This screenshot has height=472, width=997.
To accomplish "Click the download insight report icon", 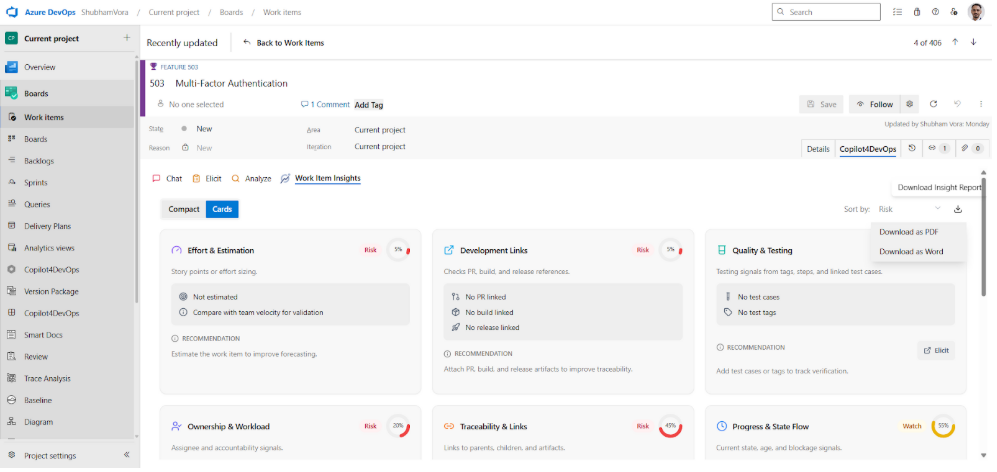I will pos(958,209).
